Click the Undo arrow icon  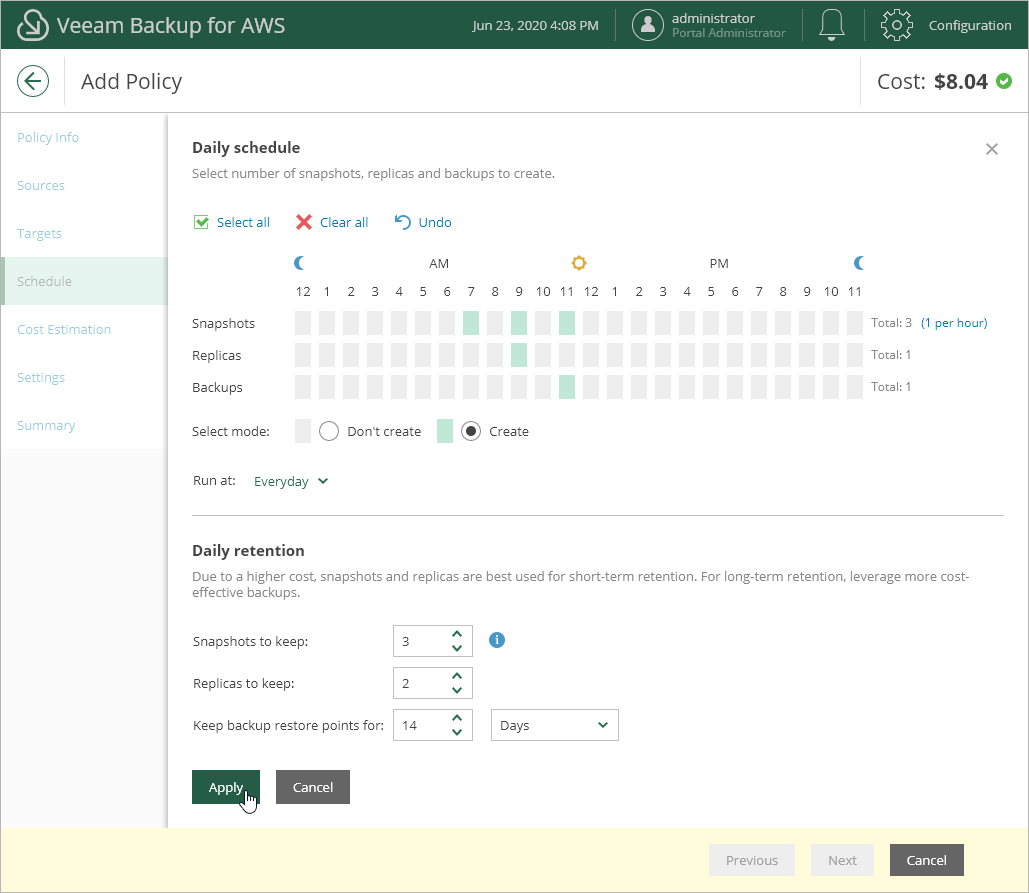point(402,222)
